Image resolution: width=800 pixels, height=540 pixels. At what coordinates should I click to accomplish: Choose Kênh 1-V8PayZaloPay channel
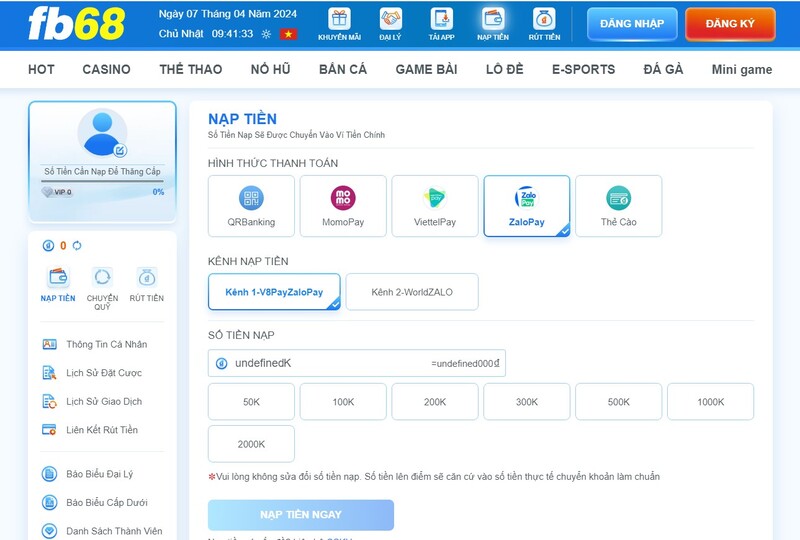[274, 292]
